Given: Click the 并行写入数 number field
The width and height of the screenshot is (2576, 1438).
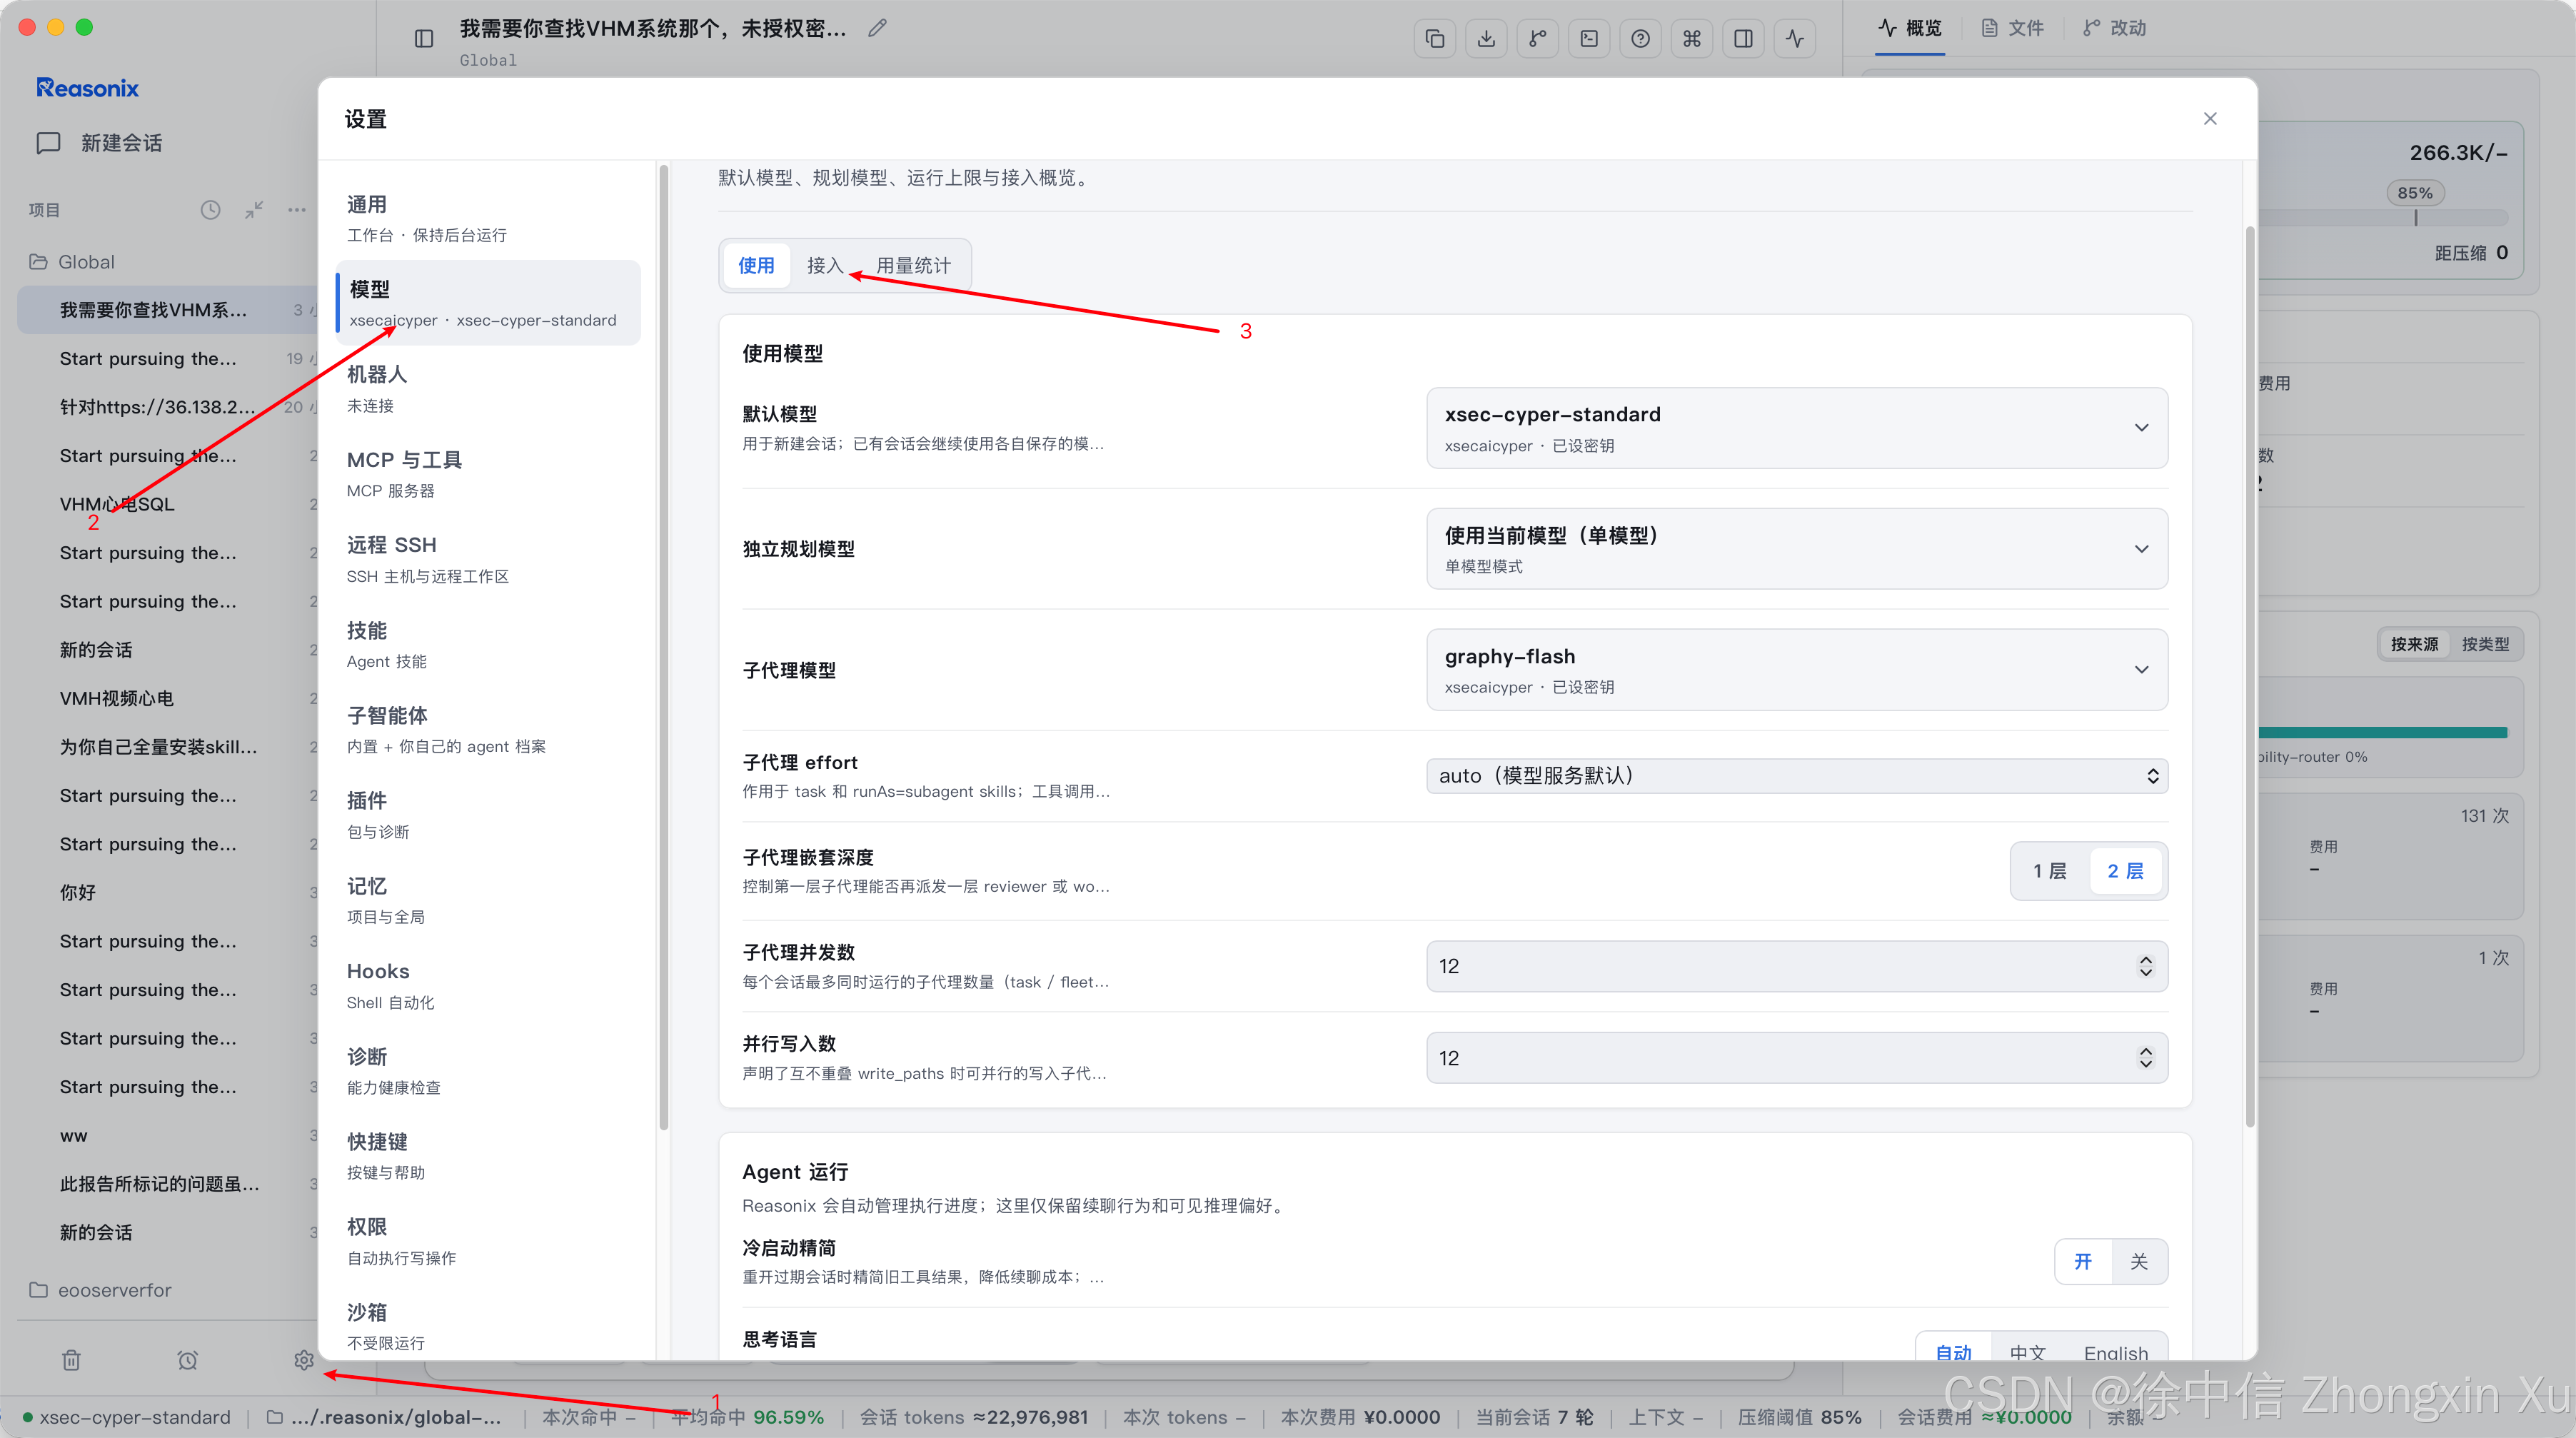Looking at the screenshot, I should pyautogui.click(x=1797, y=1058).
